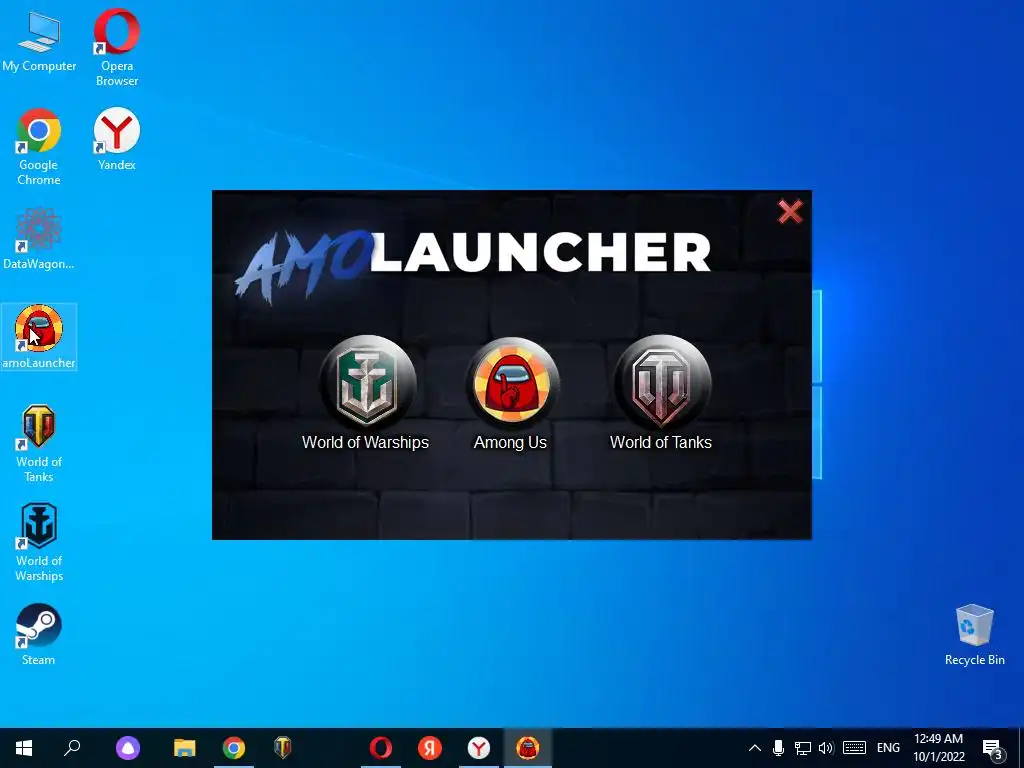Open touch keyboard tray icon
1024x768 pixels.
pos(854,748)
